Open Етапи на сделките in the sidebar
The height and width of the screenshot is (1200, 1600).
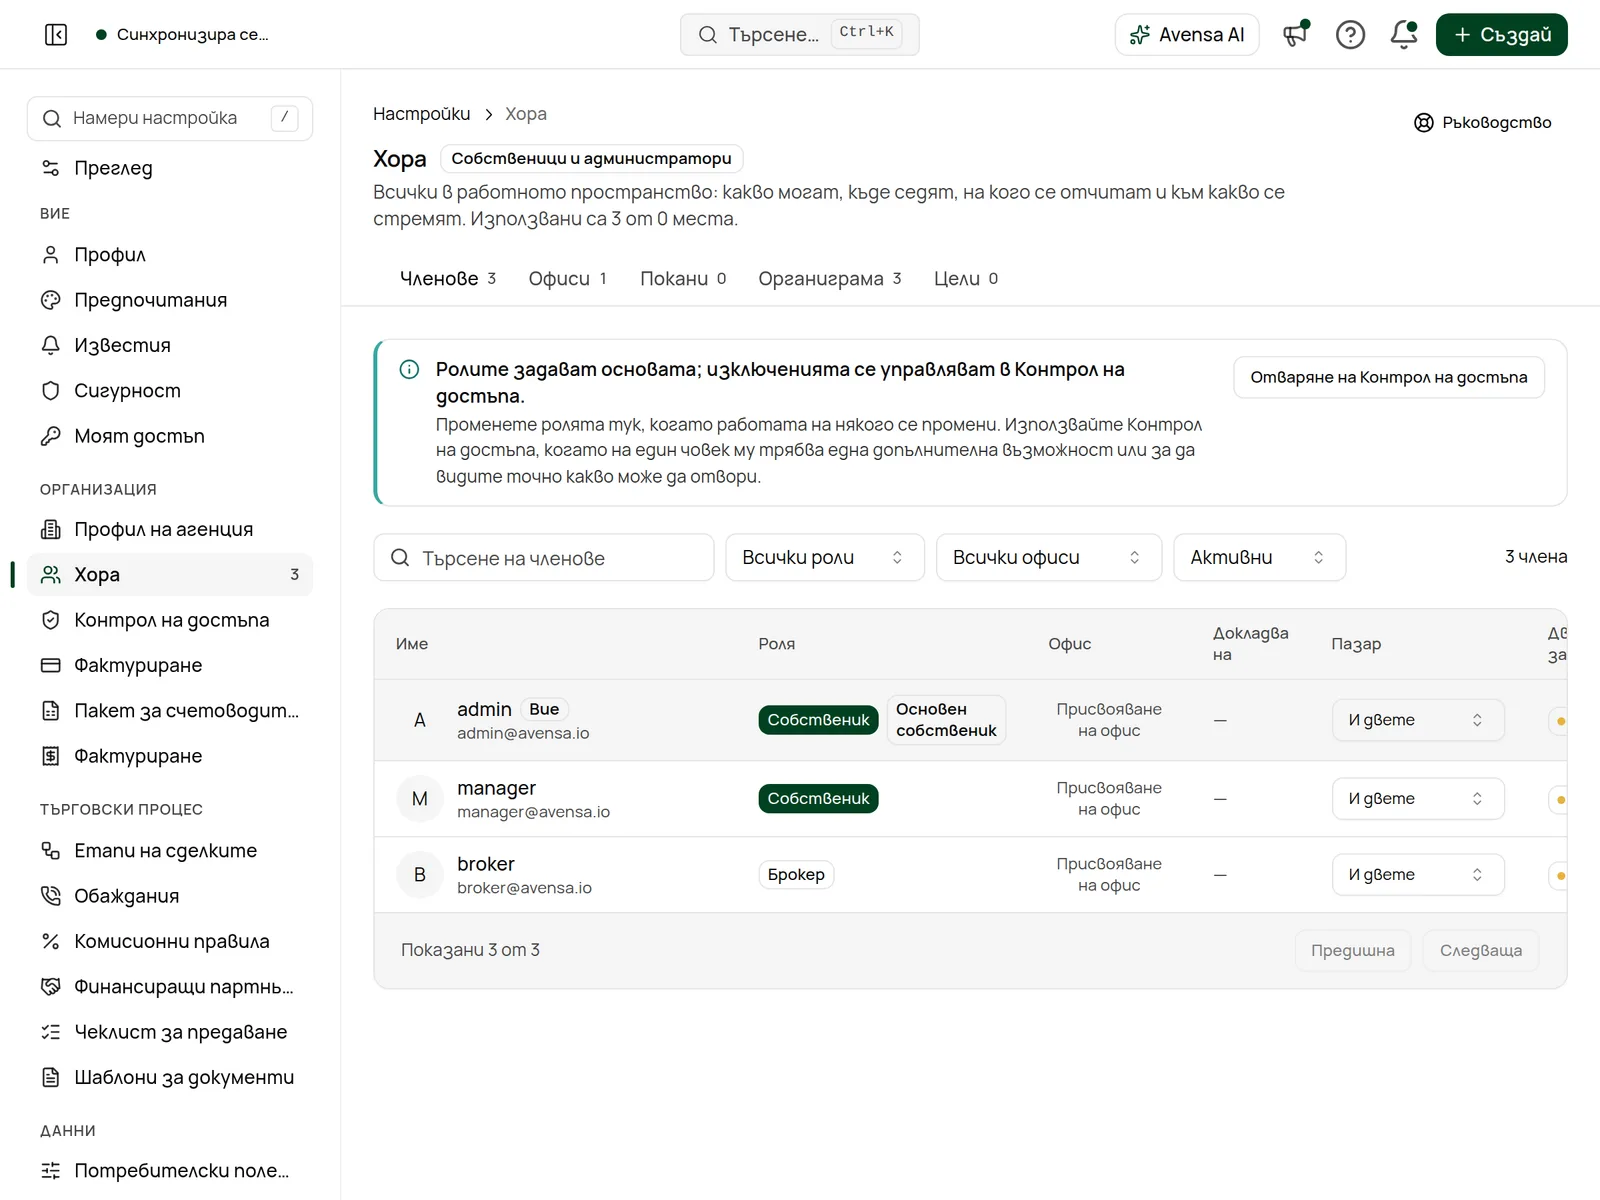pyautogui.click(x=170, y=851)
